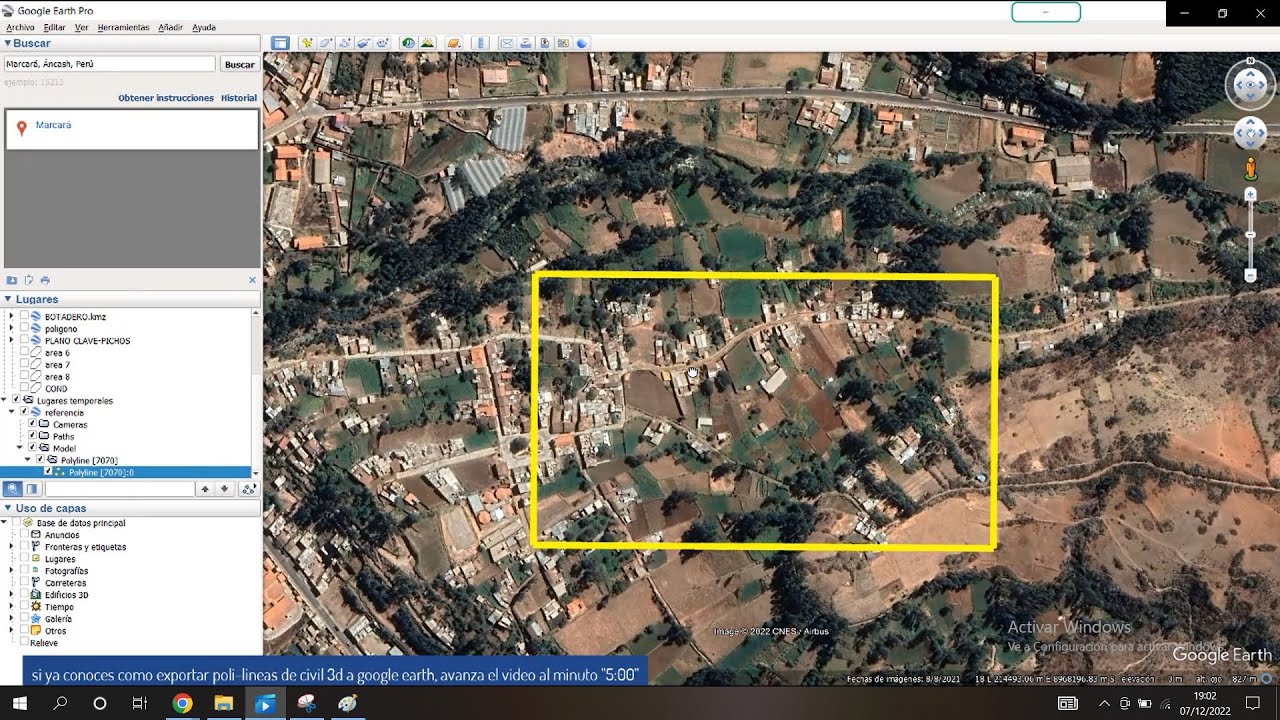
Task: Collapse the referencia node
Action: pos(12,412)
